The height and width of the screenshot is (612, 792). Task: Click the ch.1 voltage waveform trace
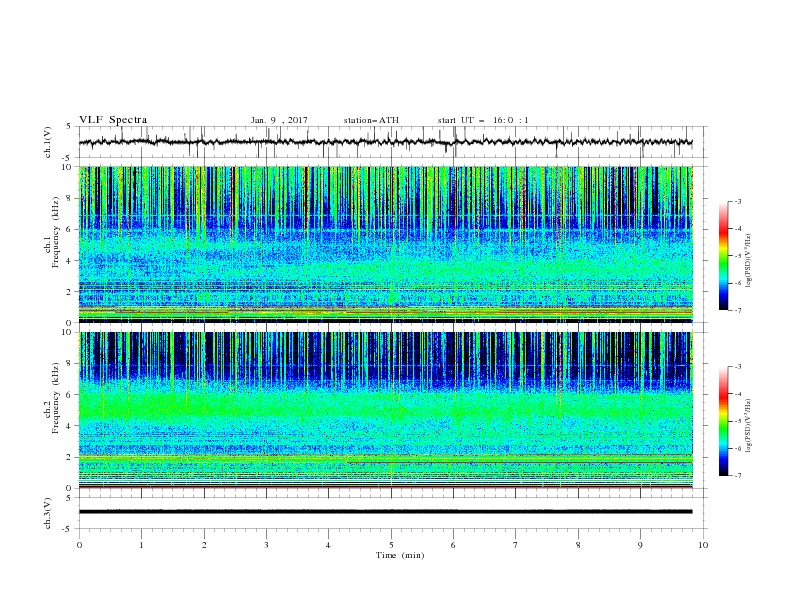pyautogui.click(x=385, y=142)
